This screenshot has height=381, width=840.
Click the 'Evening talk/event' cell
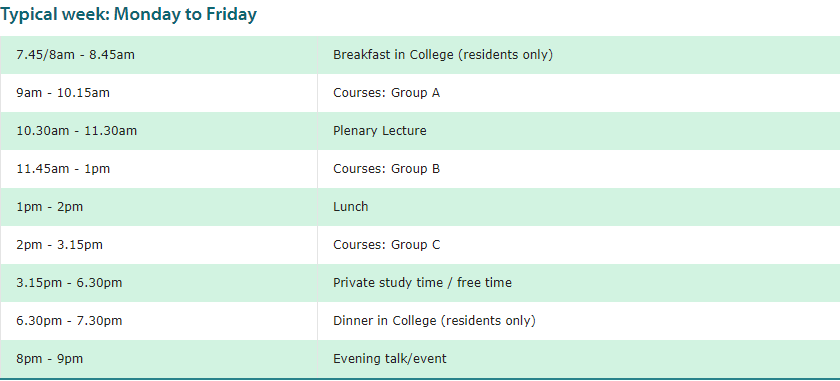tap(579, 359)
